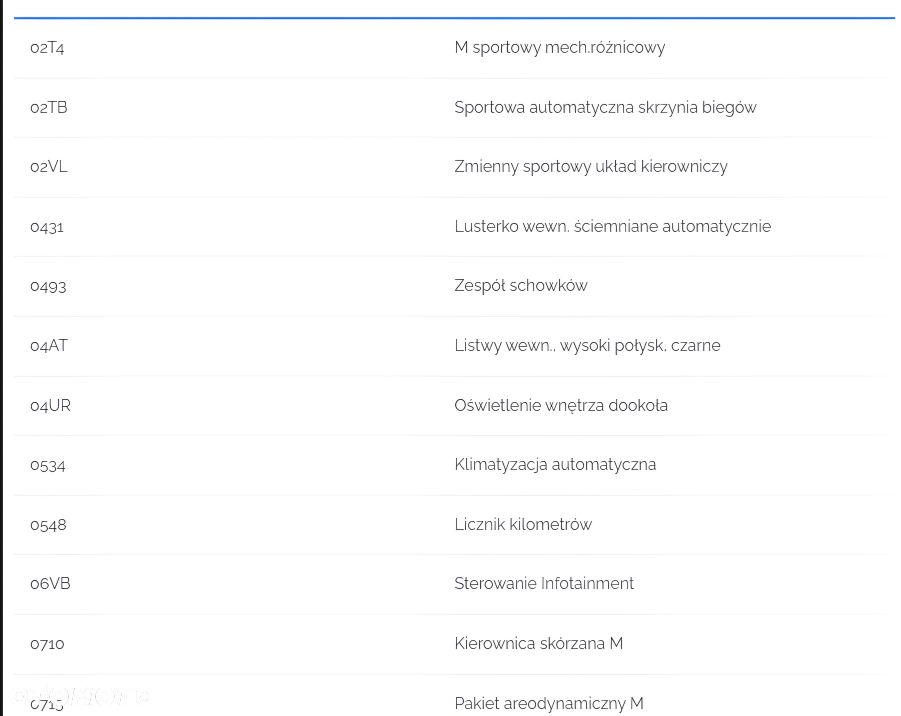The image size is (901, 716).
Task: Select Sportowa automatyczna skrzynia biegów text
Action: (x=605, y=107)
